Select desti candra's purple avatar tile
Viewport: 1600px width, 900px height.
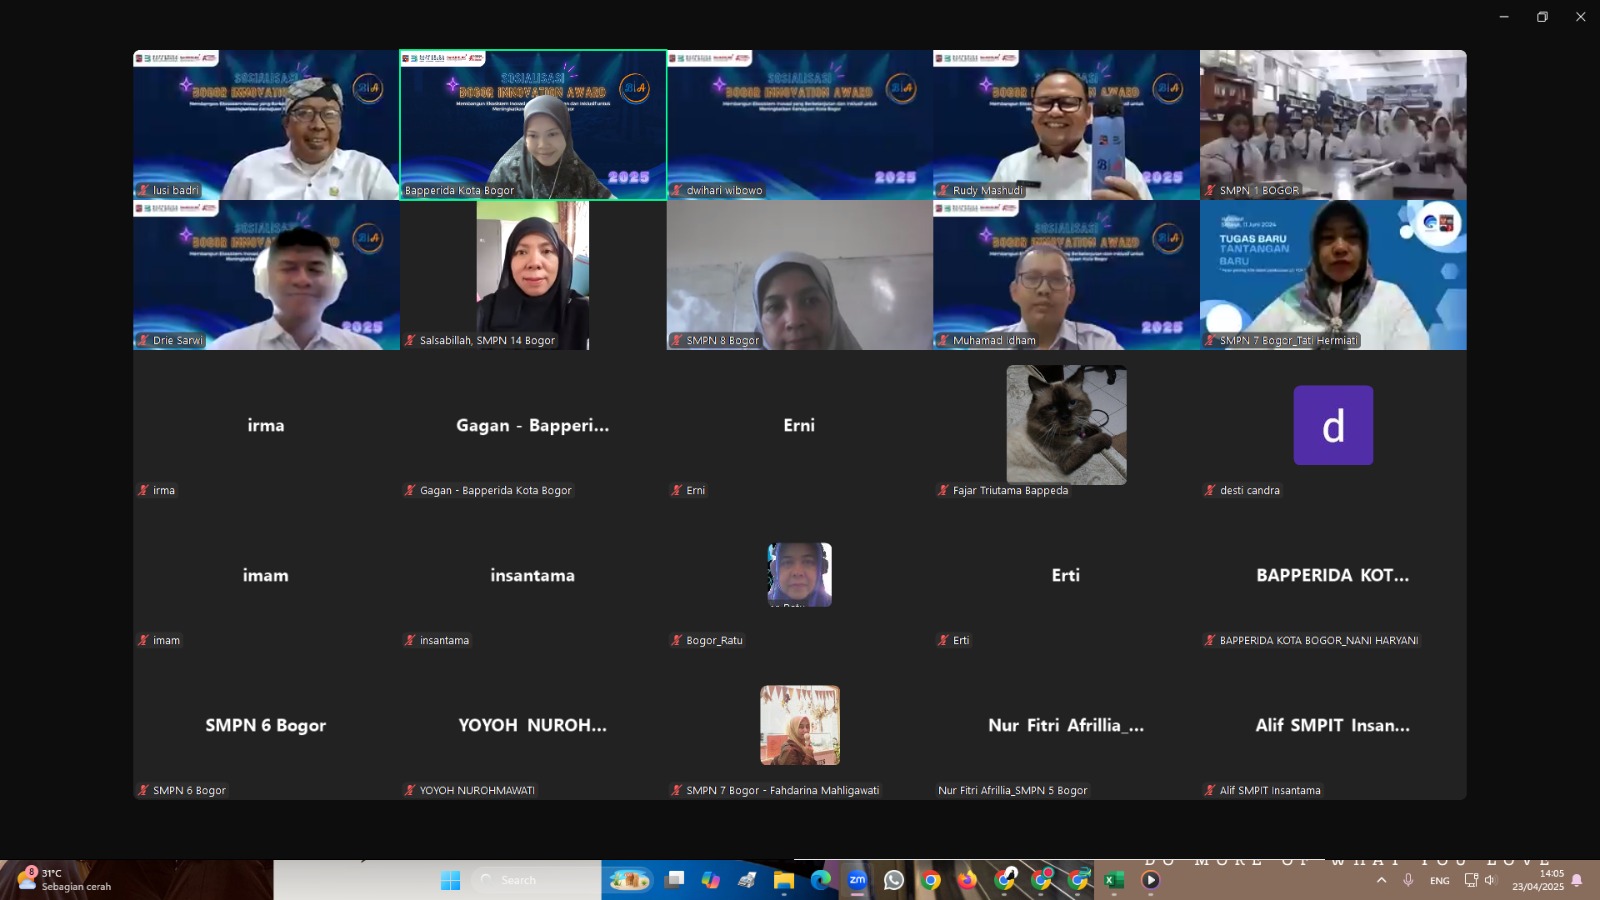coord(1333,426)
